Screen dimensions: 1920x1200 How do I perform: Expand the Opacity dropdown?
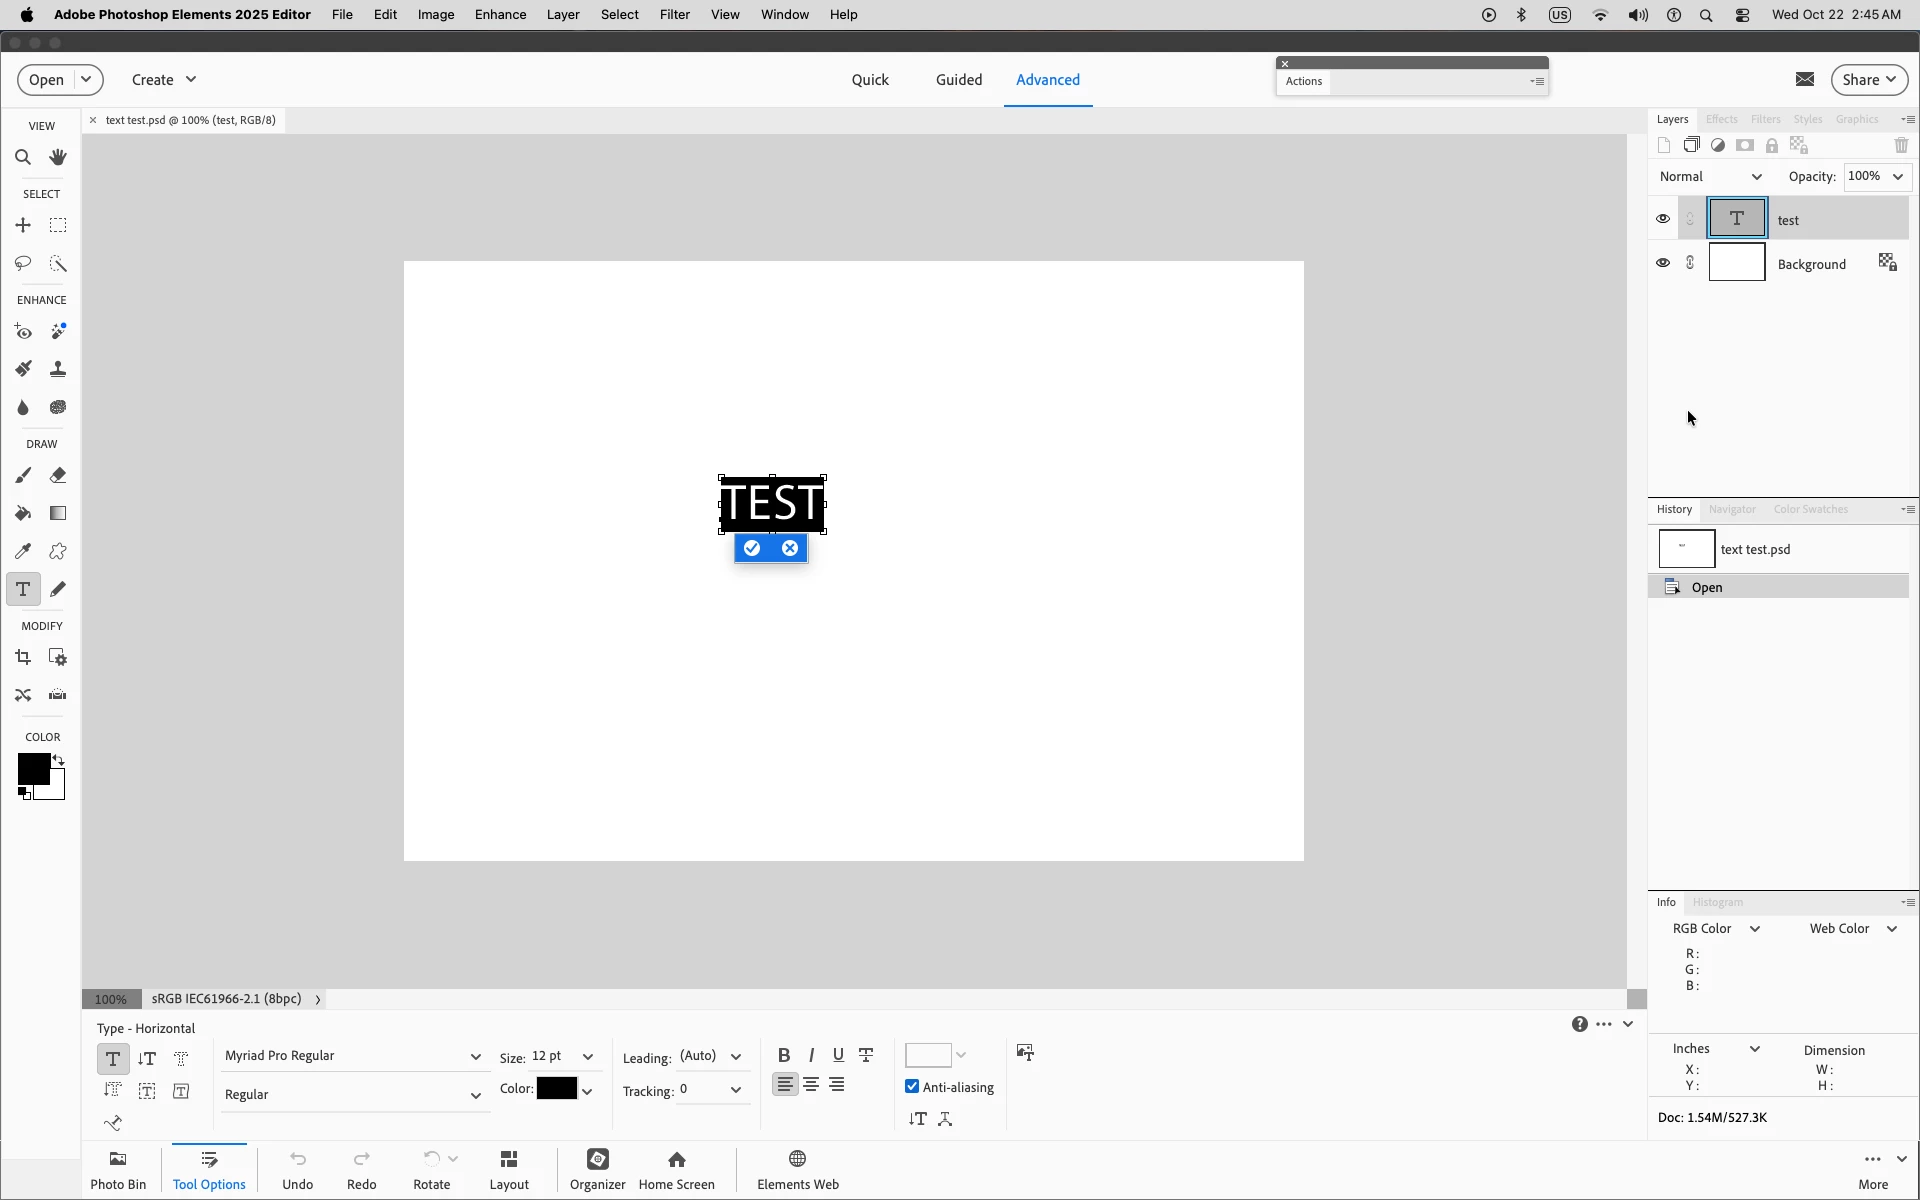click(1897, 176)
